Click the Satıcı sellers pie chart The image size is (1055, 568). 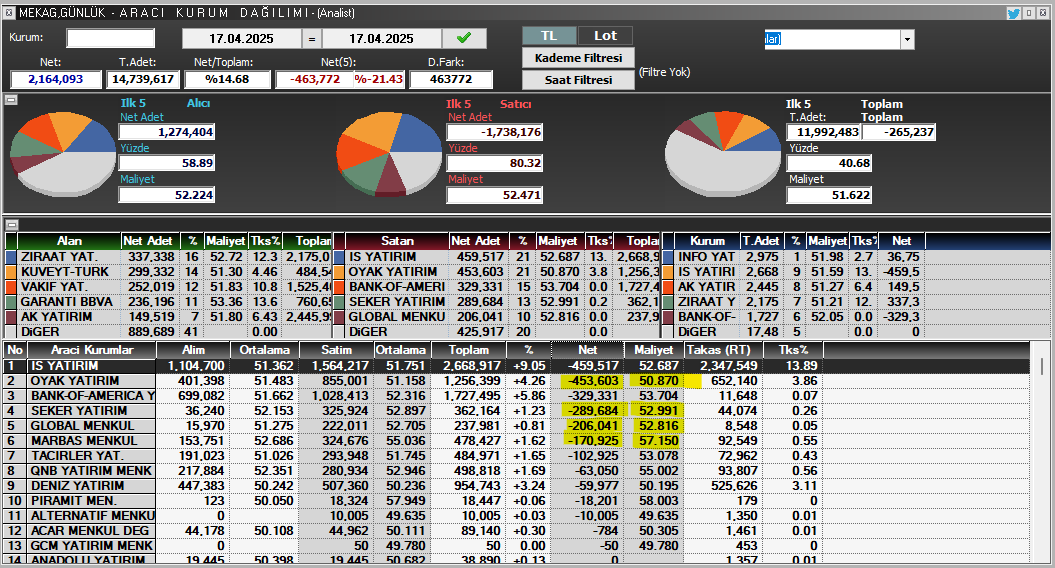[390, 153]
